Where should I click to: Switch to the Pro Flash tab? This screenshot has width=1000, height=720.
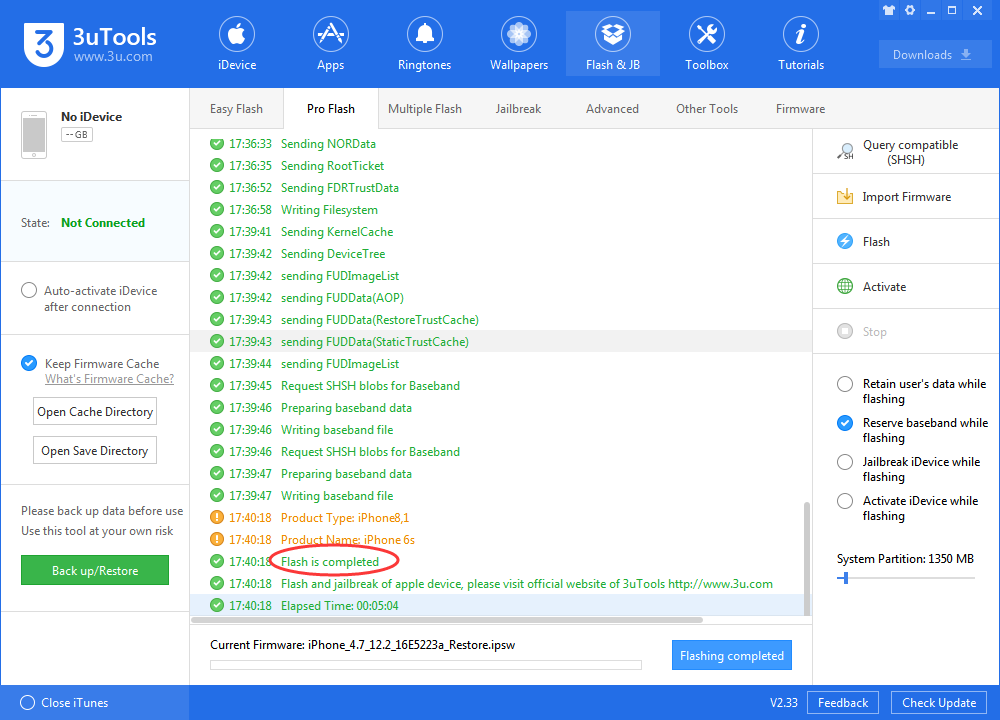pyautogui.click(x=330, y=109)
